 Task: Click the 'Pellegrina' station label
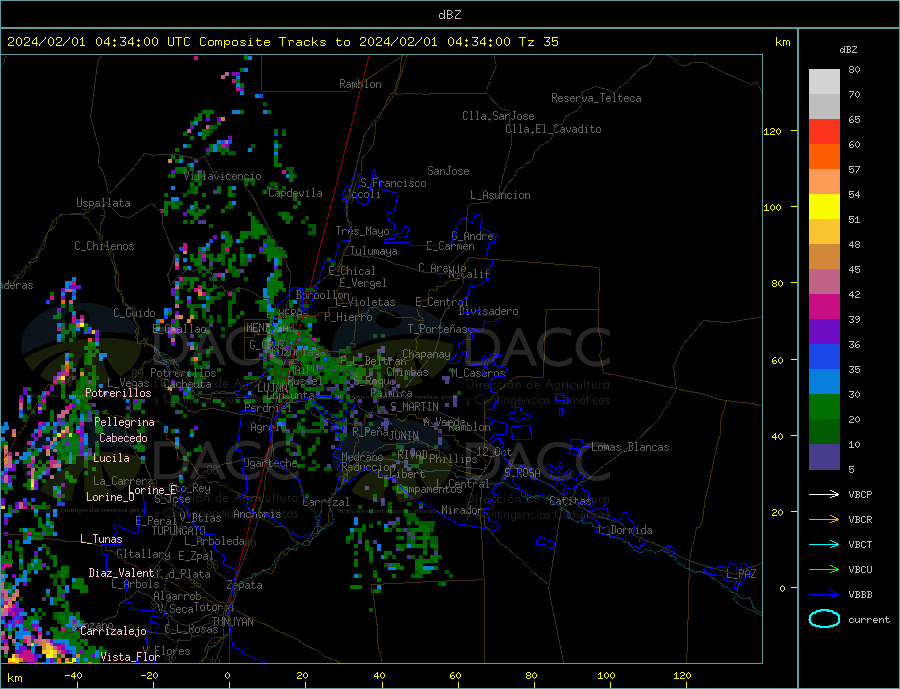click(x=125, y=422)
